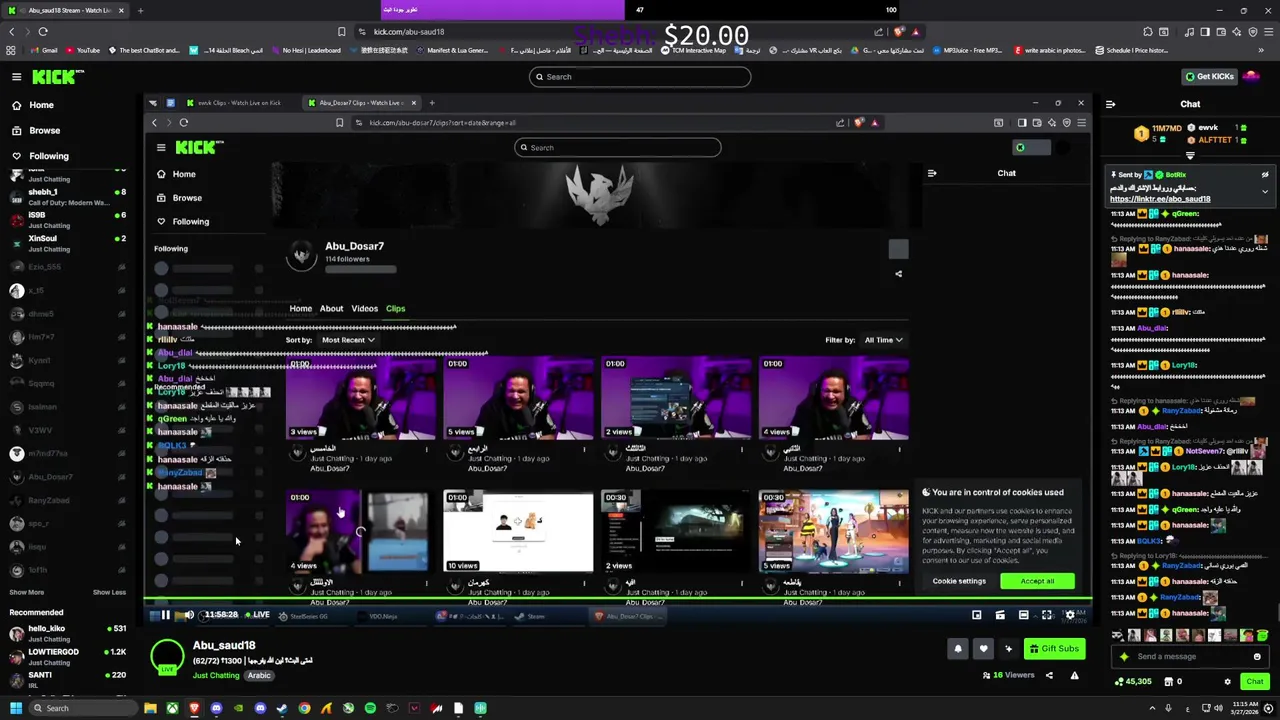Screen dimensions: 1280x720
Task: Open the YouTube bookmark
Action: point(83,50)
